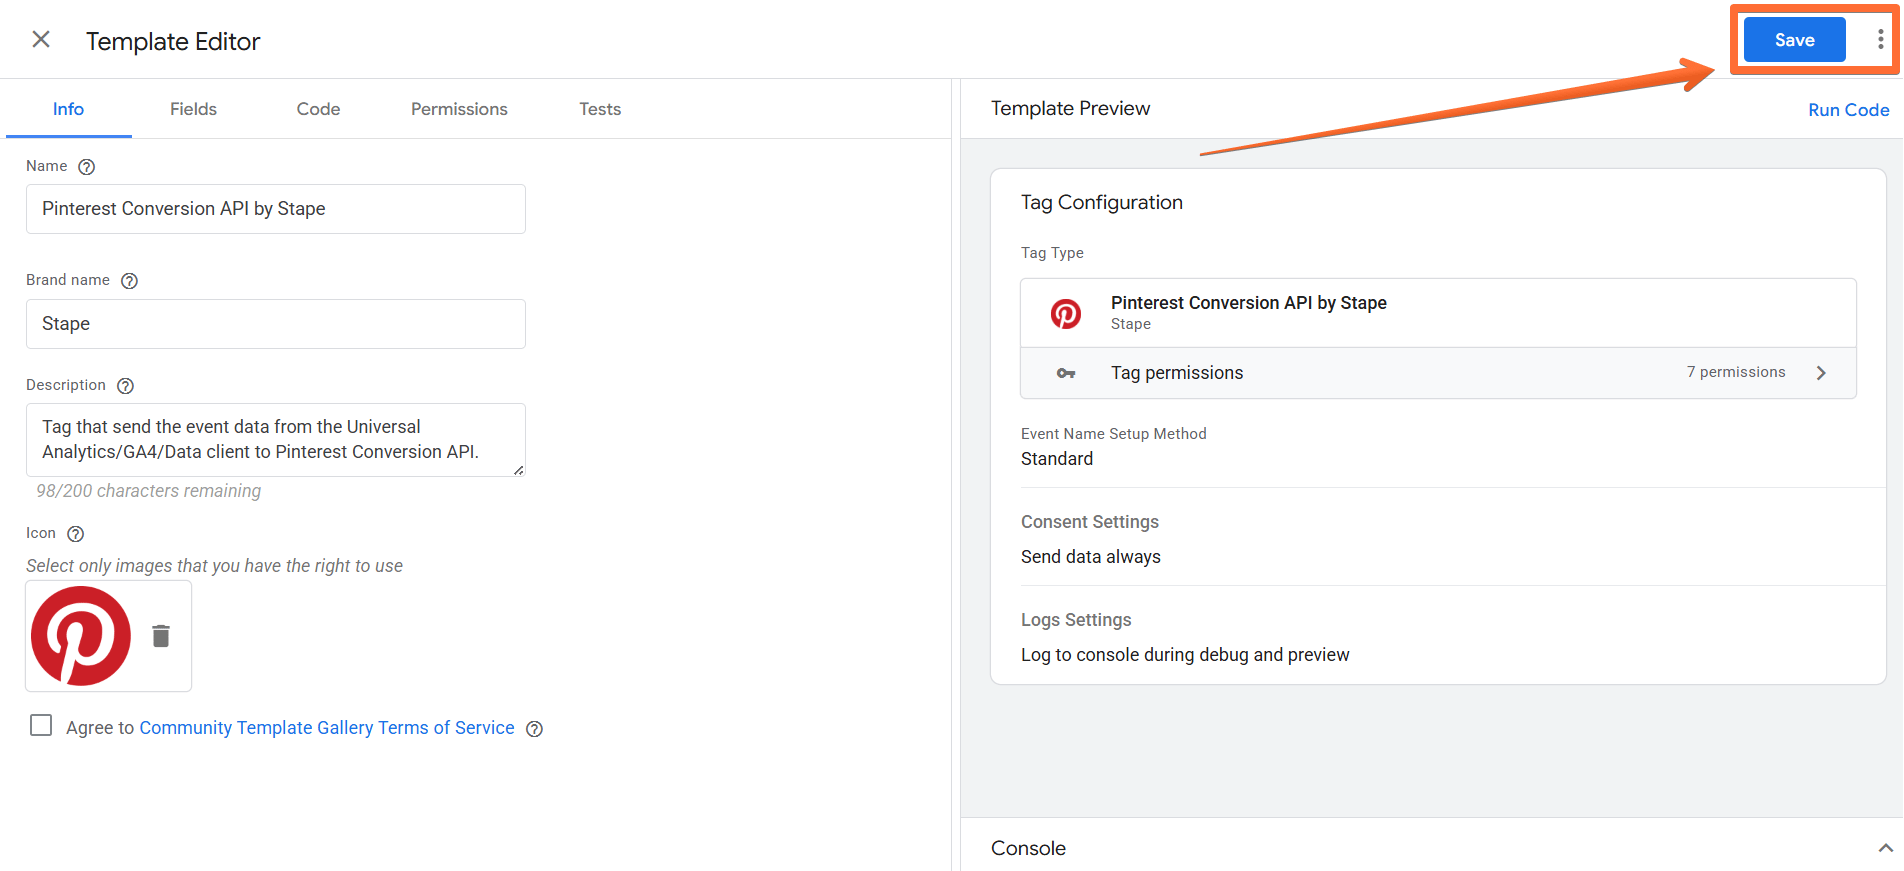
Task: Save the template
Action: 1794,40
